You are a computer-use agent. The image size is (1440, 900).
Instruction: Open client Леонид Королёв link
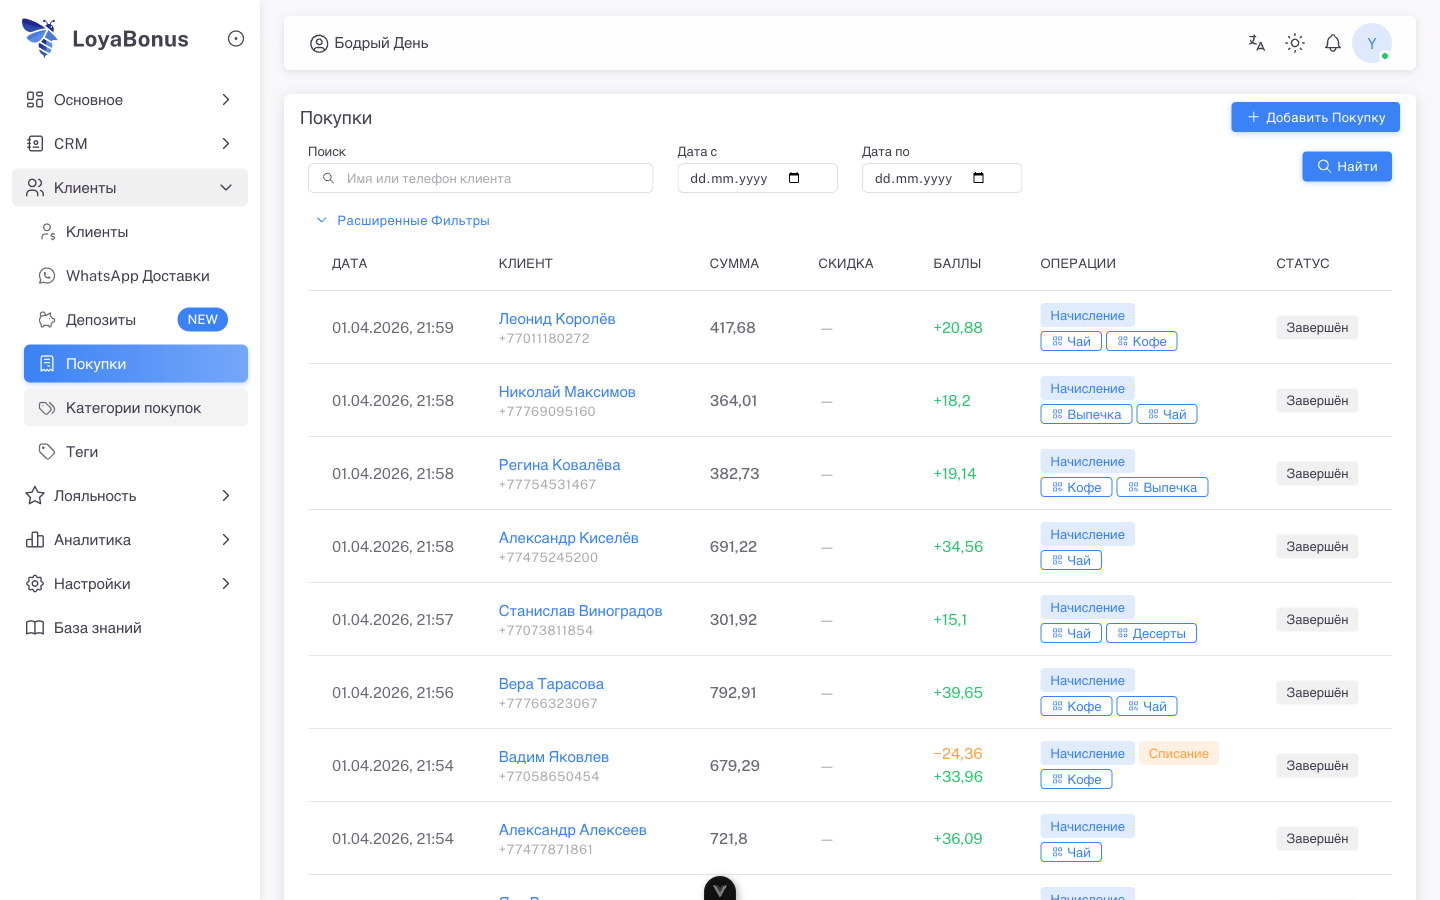point(557,319)
